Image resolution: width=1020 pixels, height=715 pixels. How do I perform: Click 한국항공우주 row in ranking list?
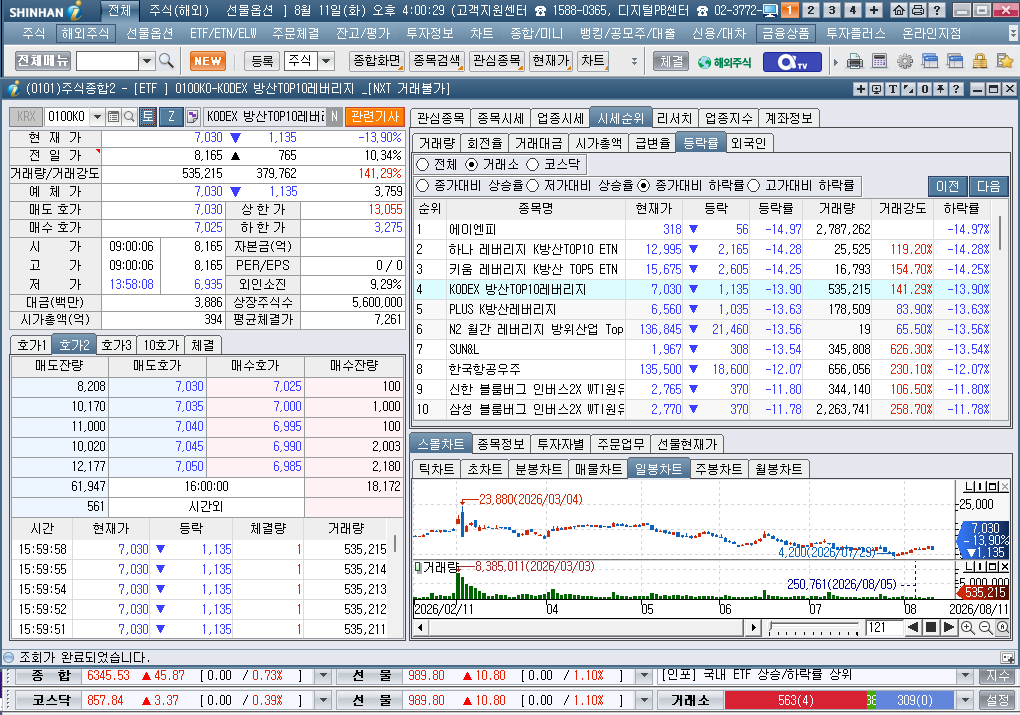pos(703,370)
